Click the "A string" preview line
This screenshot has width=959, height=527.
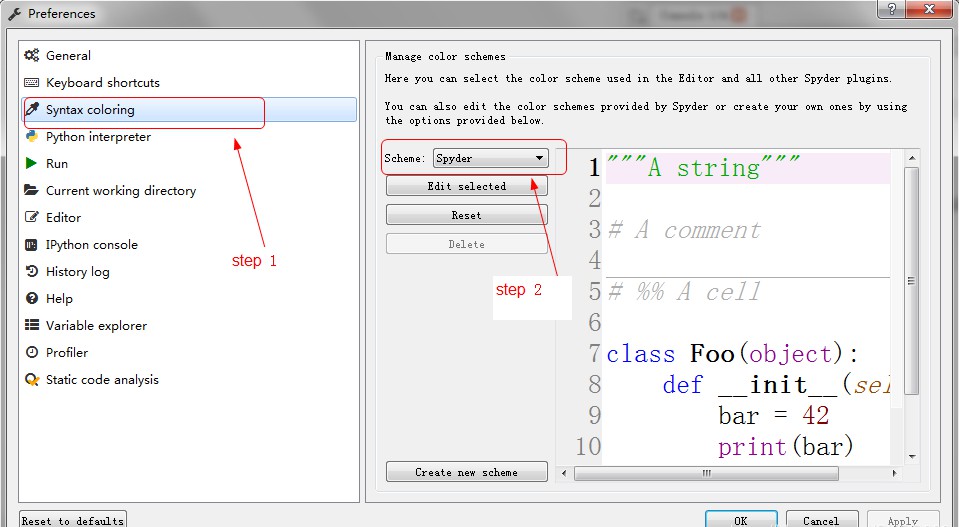pos(747,168)
